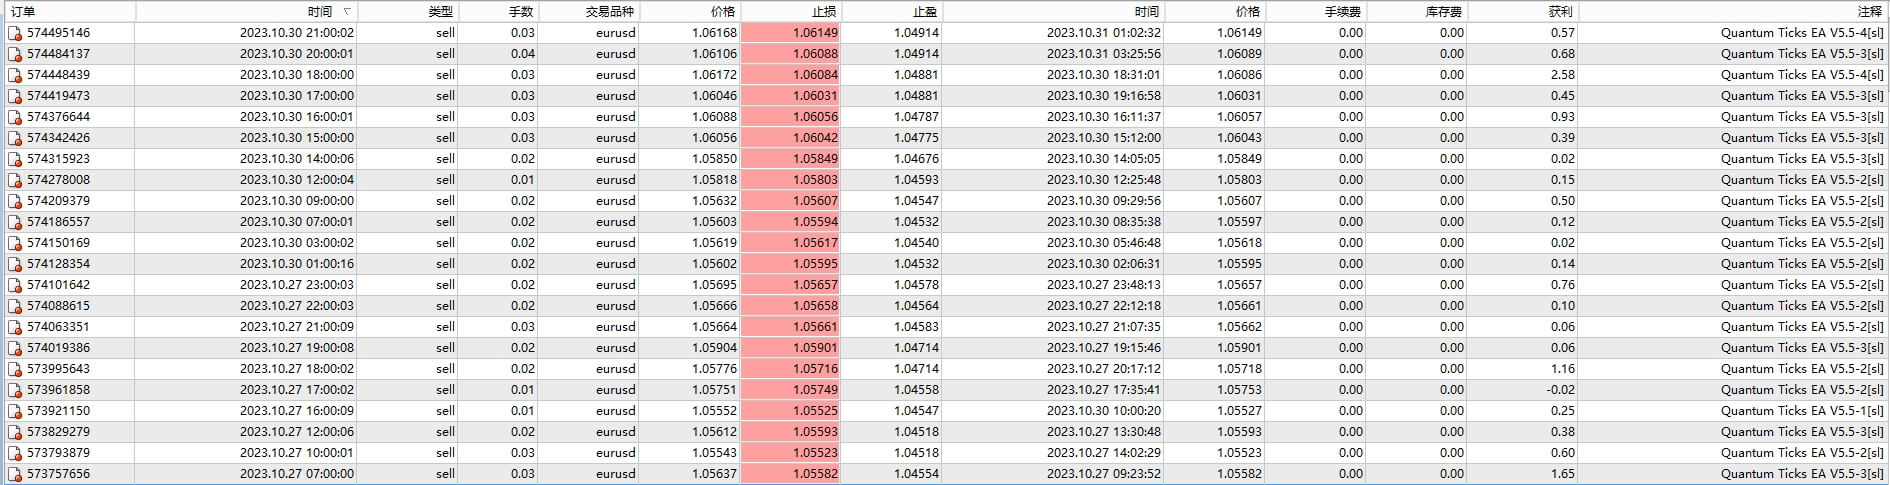Select the profit value 1.65

(1562, 474)
